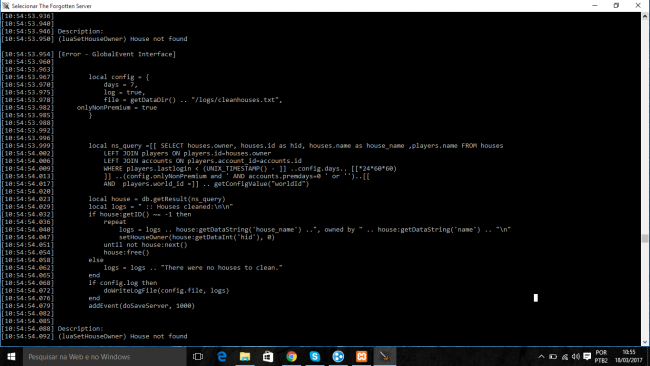The image size is (650, 366).
Task: Close The Forgotten Server console window
Action: 638,6
